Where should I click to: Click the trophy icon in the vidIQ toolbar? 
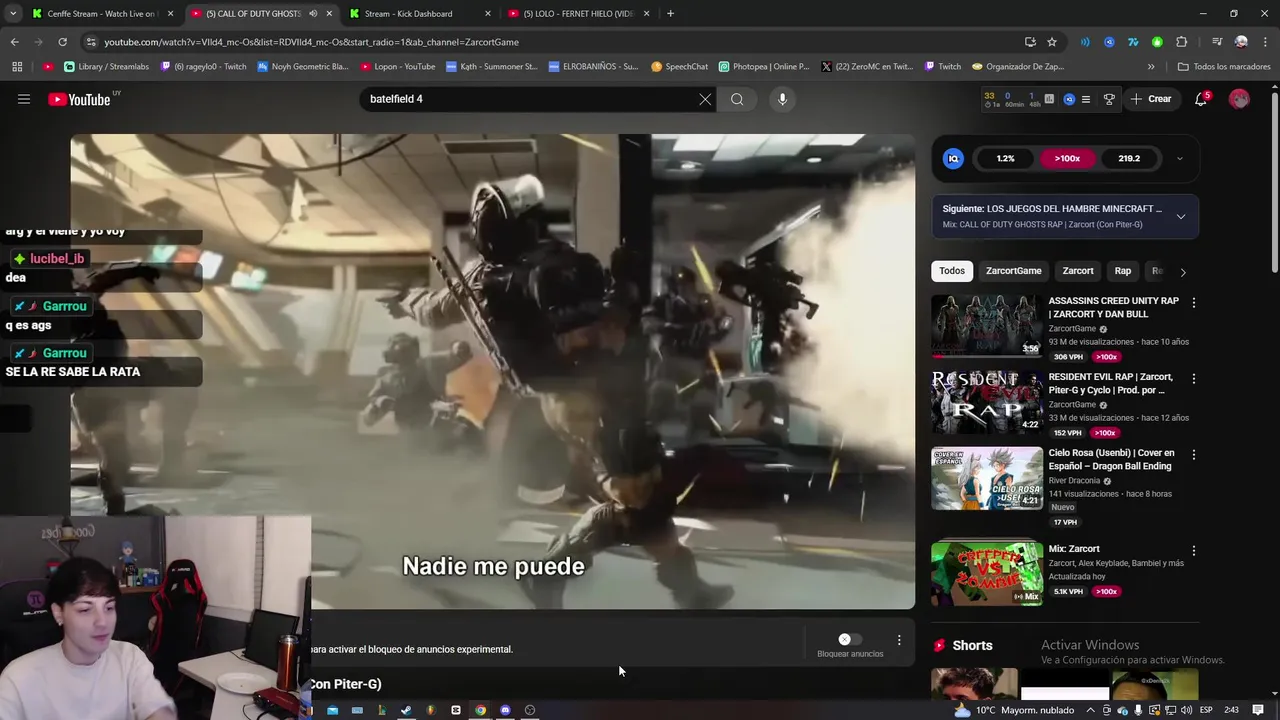[x=1109, y=99]
